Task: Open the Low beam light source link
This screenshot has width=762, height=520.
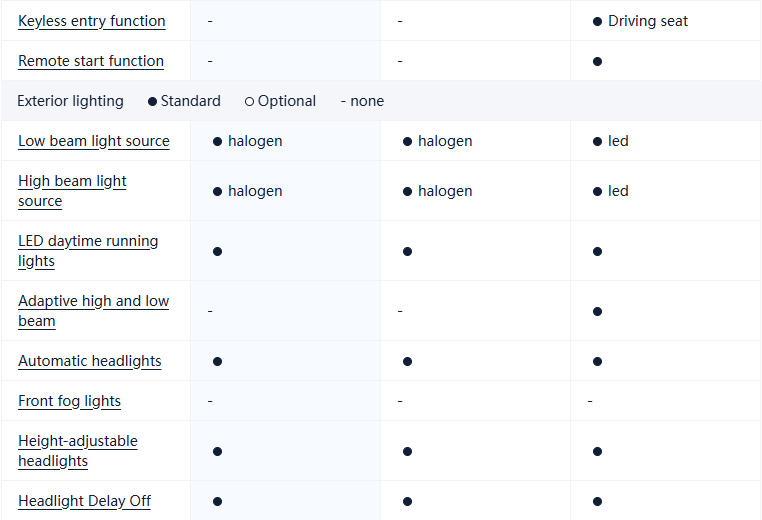Action: point(94,141)
